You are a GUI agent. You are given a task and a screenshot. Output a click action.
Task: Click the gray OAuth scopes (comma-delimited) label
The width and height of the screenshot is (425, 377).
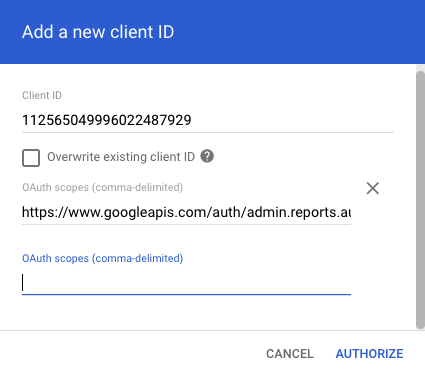(x=103, y=187)
